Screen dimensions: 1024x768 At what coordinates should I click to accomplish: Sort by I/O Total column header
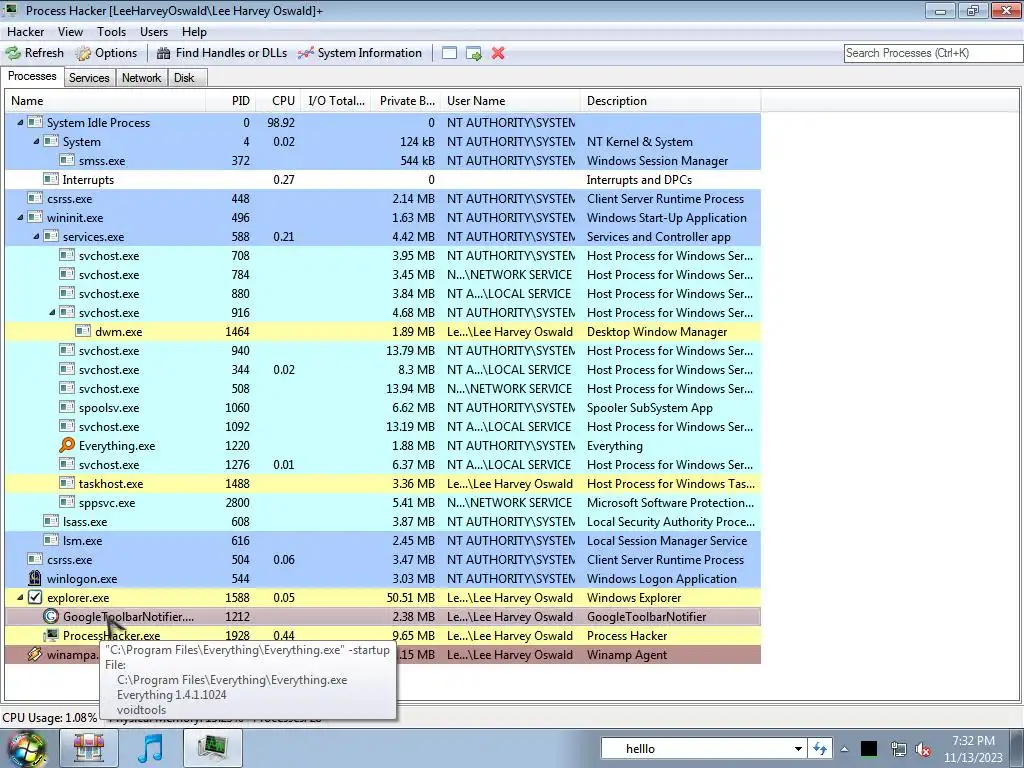(x=336, y=101)
